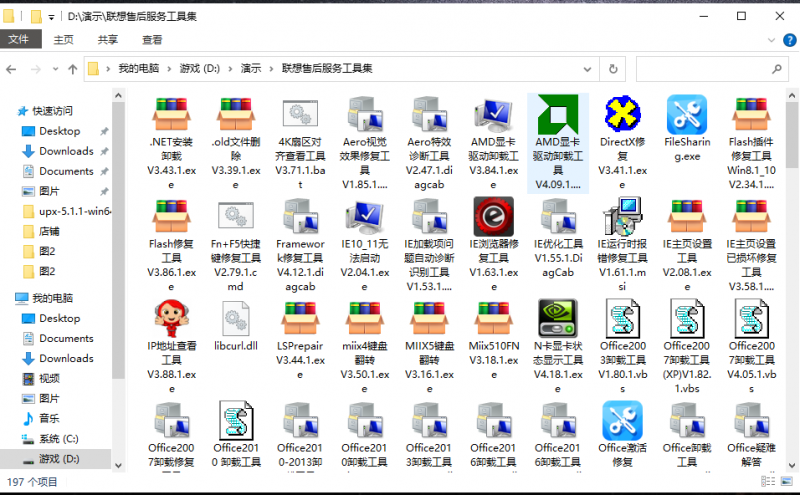Image resolution: width=800 pixels, height=495 pixels.
Task: Open upx-5.1.1-win64 folder in sidebar
Action: click(75, 211)
